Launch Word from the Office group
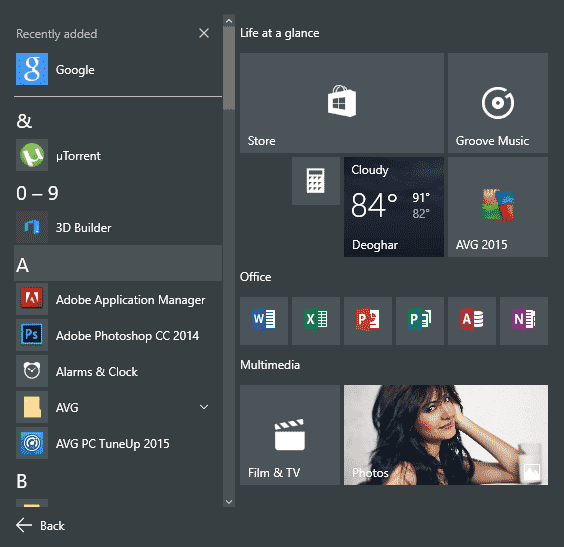 pyautogui.click(x=264, y=321)
